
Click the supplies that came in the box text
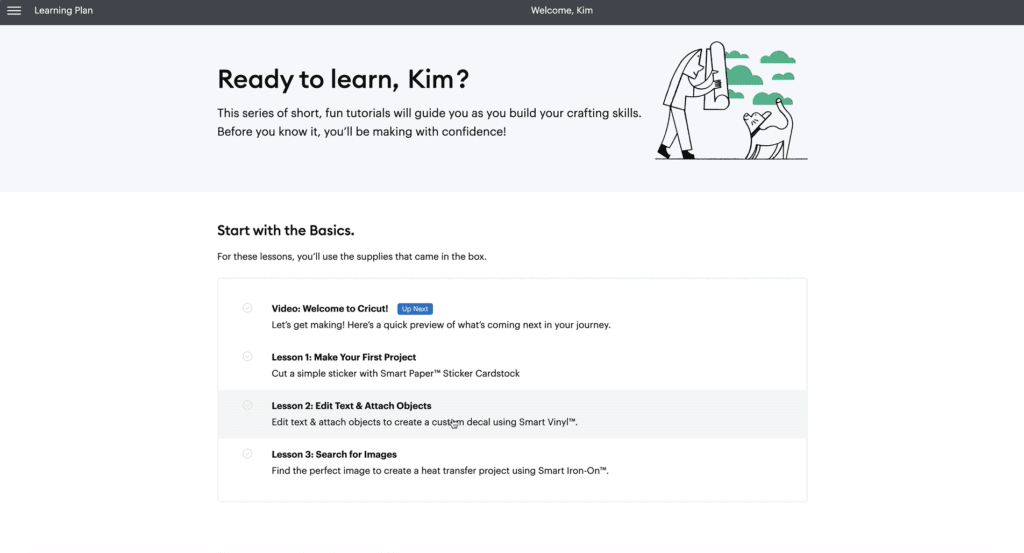pyautogui.click(x=351, y=257)
